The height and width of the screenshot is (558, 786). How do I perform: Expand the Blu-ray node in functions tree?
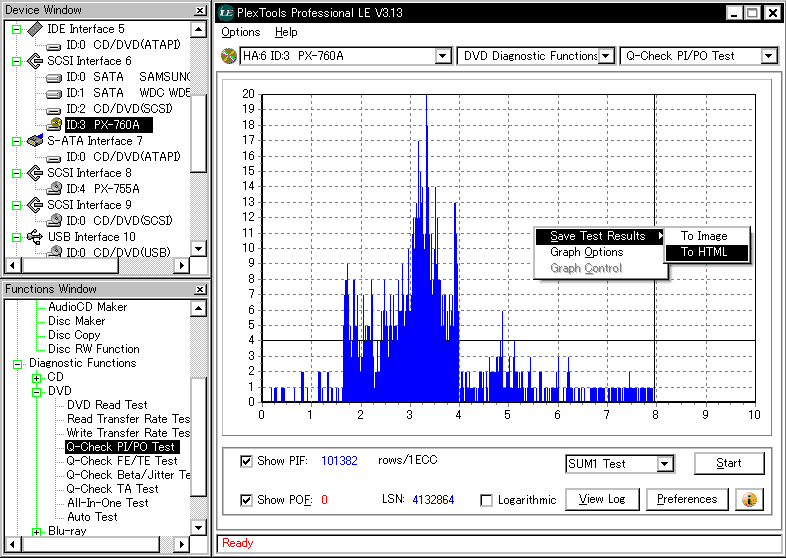[36, 531]
